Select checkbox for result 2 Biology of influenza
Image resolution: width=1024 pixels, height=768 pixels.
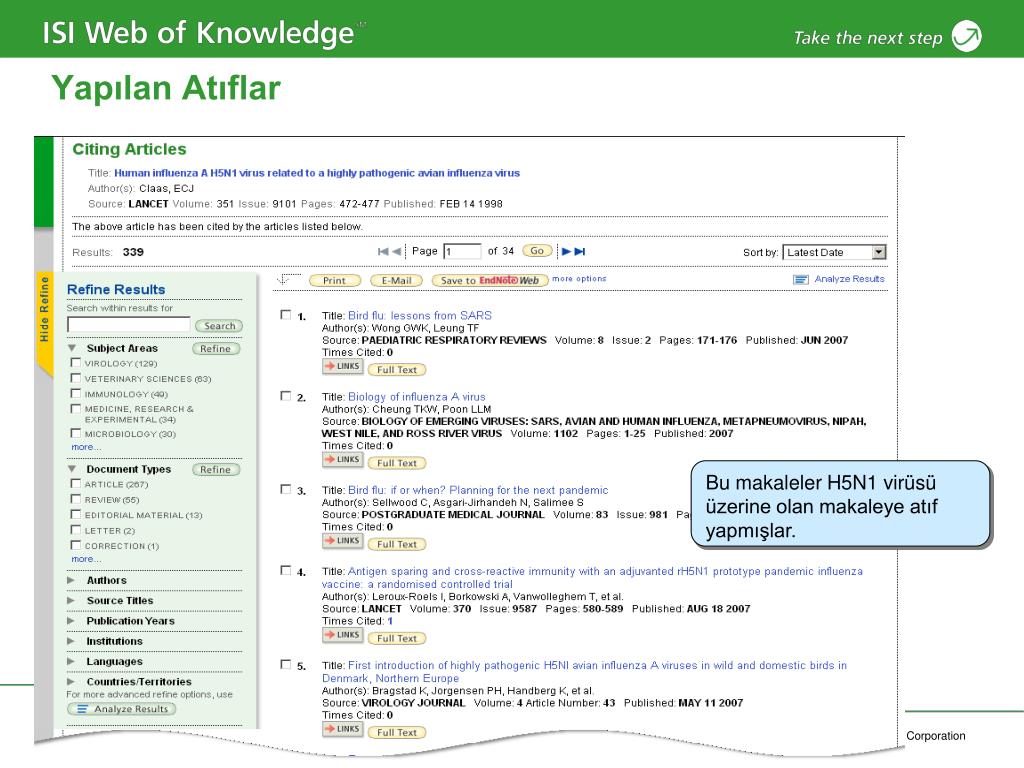(285, 396)
